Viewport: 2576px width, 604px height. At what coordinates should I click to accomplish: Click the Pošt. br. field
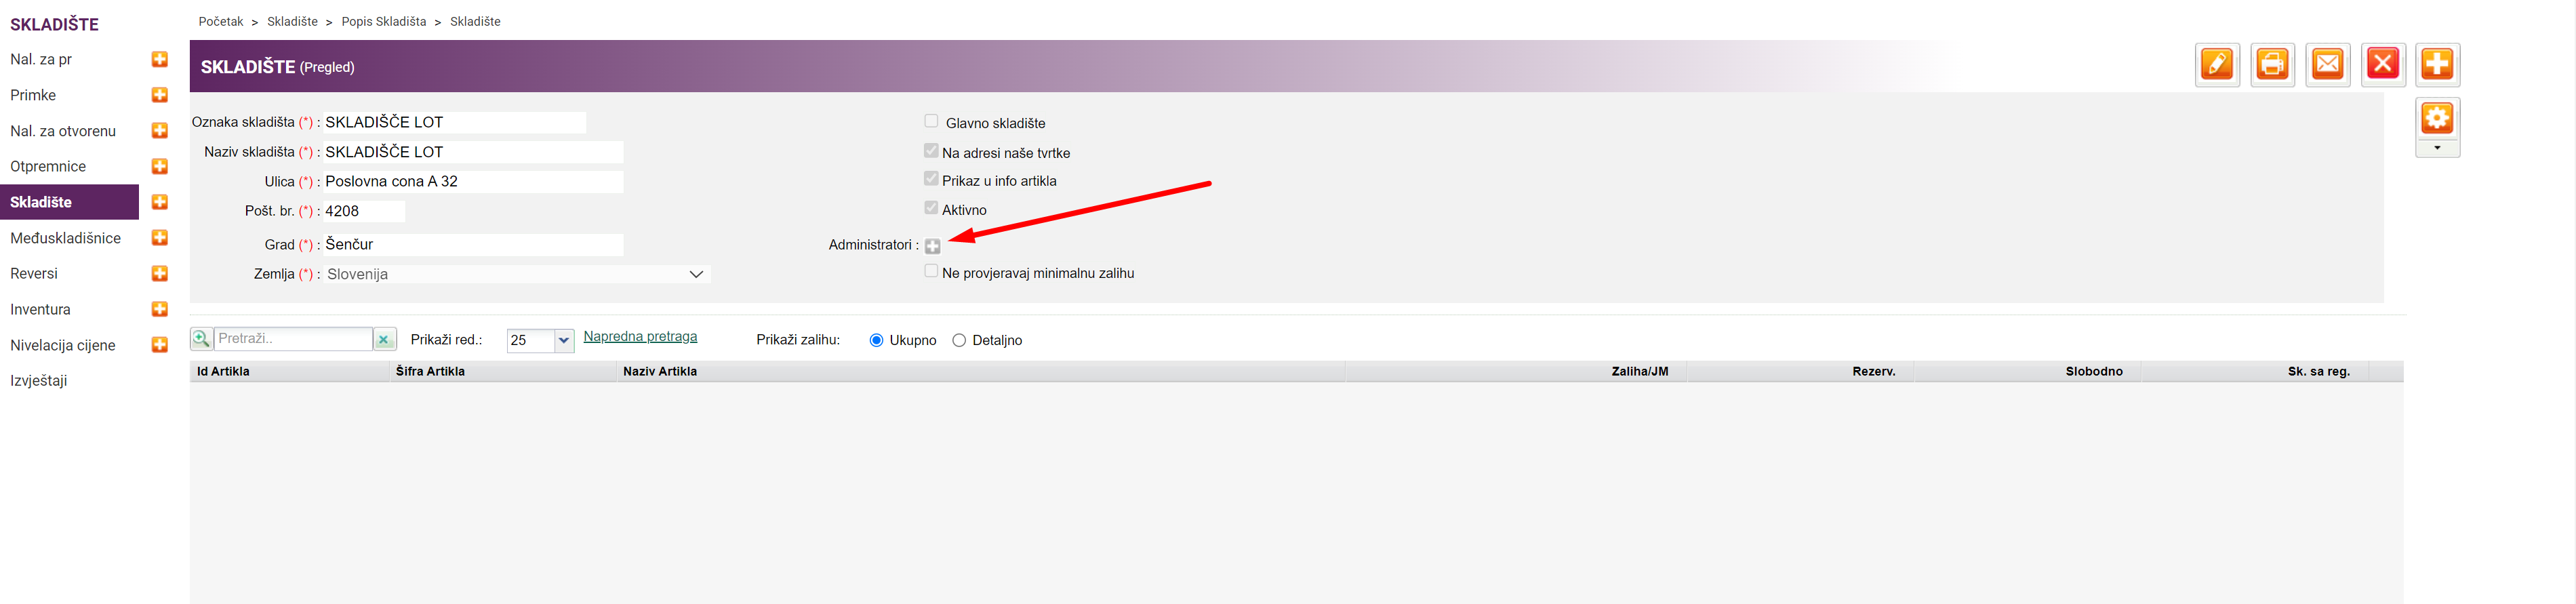point(364,211)
